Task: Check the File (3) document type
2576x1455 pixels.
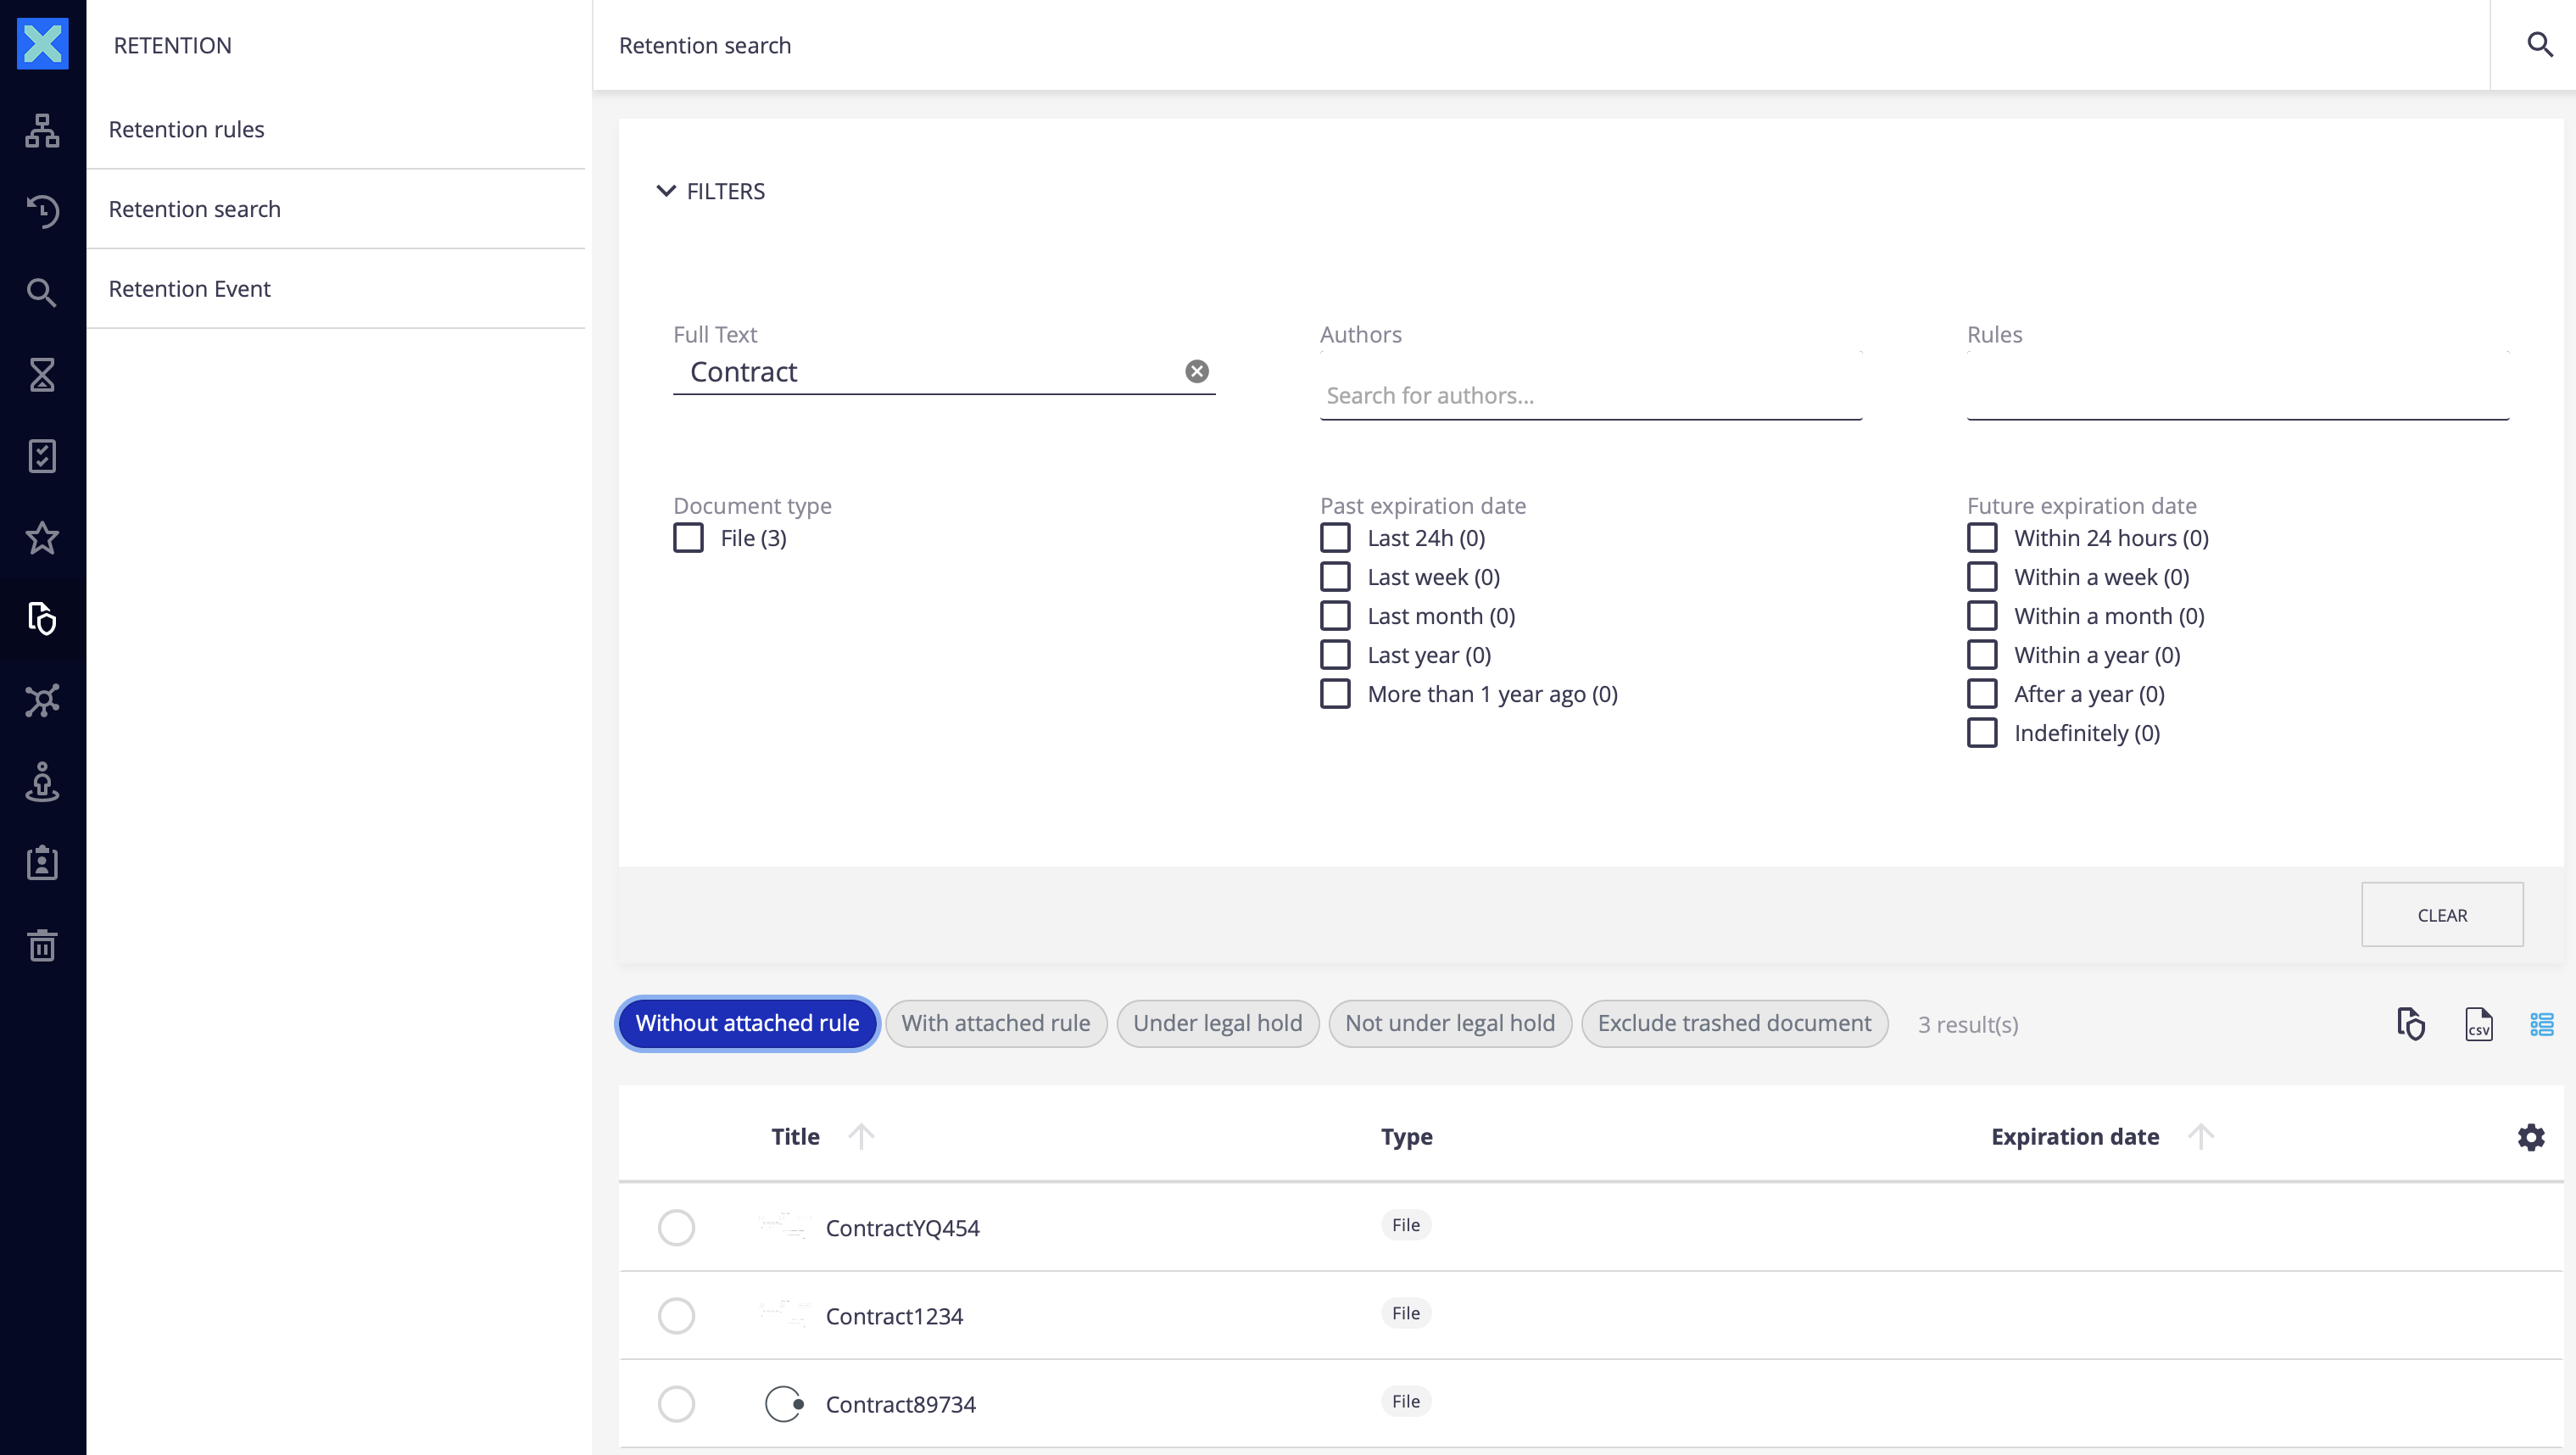Action: click(688, 538)
